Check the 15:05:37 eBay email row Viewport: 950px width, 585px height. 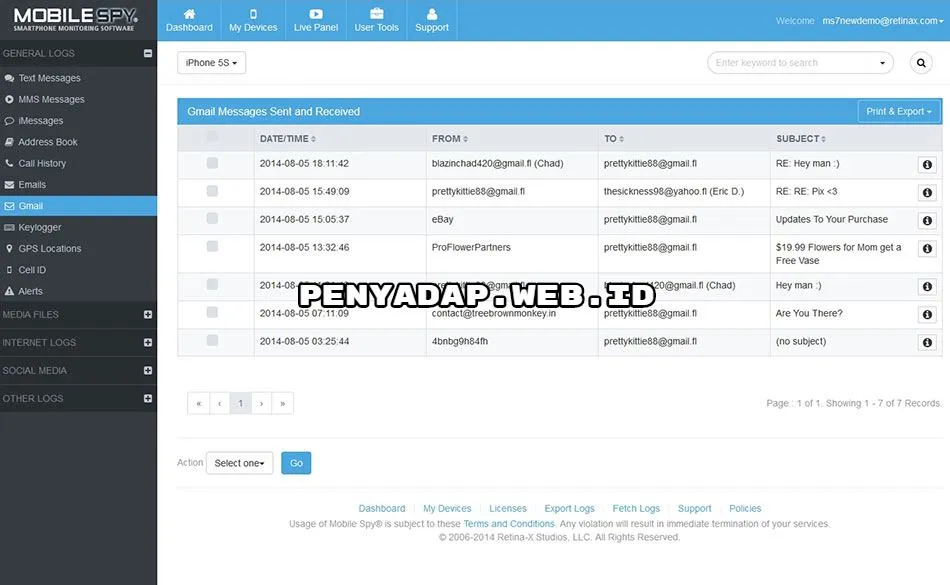212,218
